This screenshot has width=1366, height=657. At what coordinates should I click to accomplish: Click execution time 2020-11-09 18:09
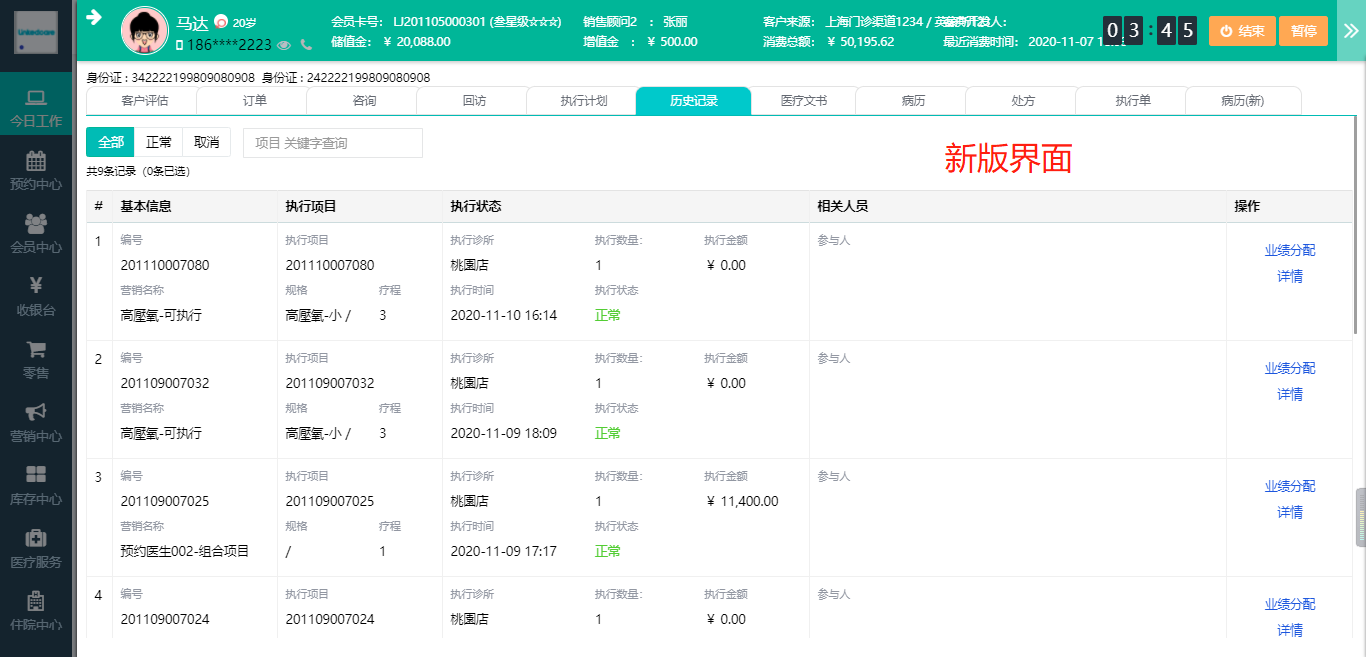point(504,433)
